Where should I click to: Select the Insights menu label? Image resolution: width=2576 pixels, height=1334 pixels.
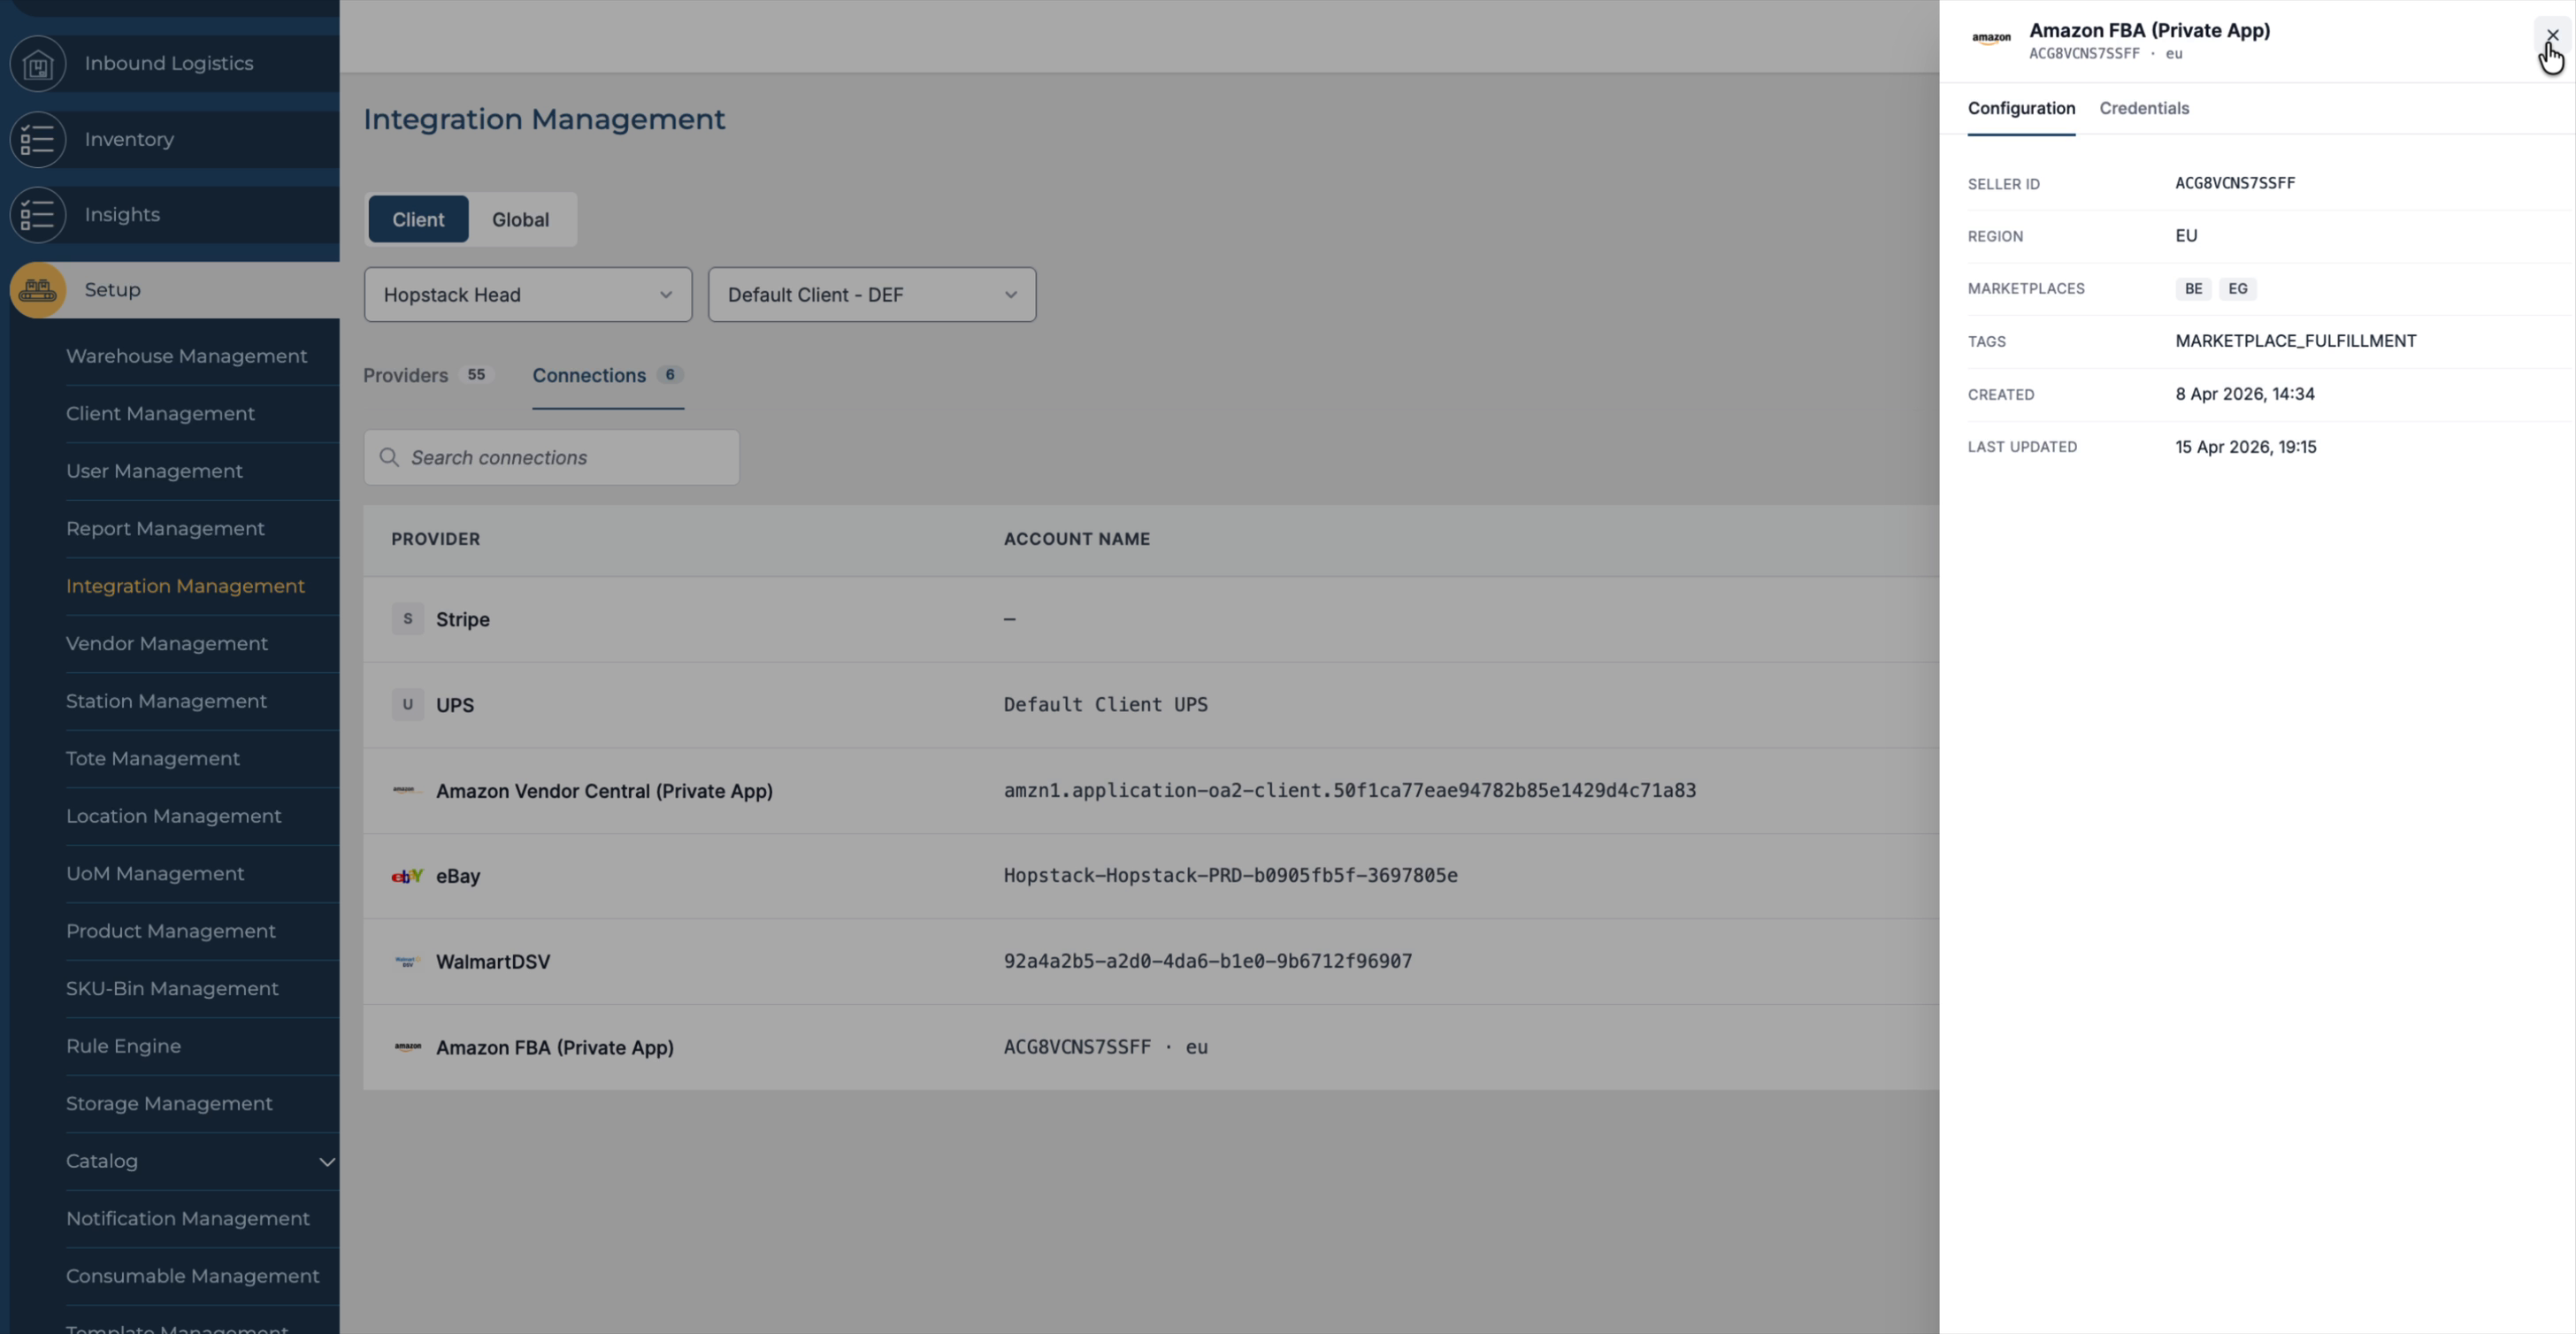(122, 215)
